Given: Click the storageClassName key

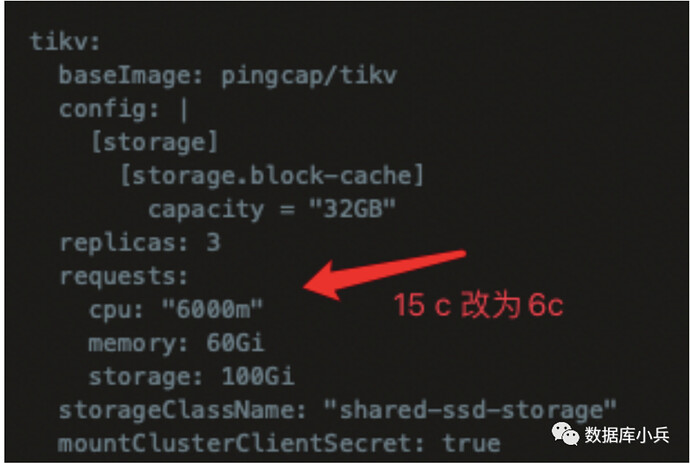Looking at the screenshot, I should point(183,410).
